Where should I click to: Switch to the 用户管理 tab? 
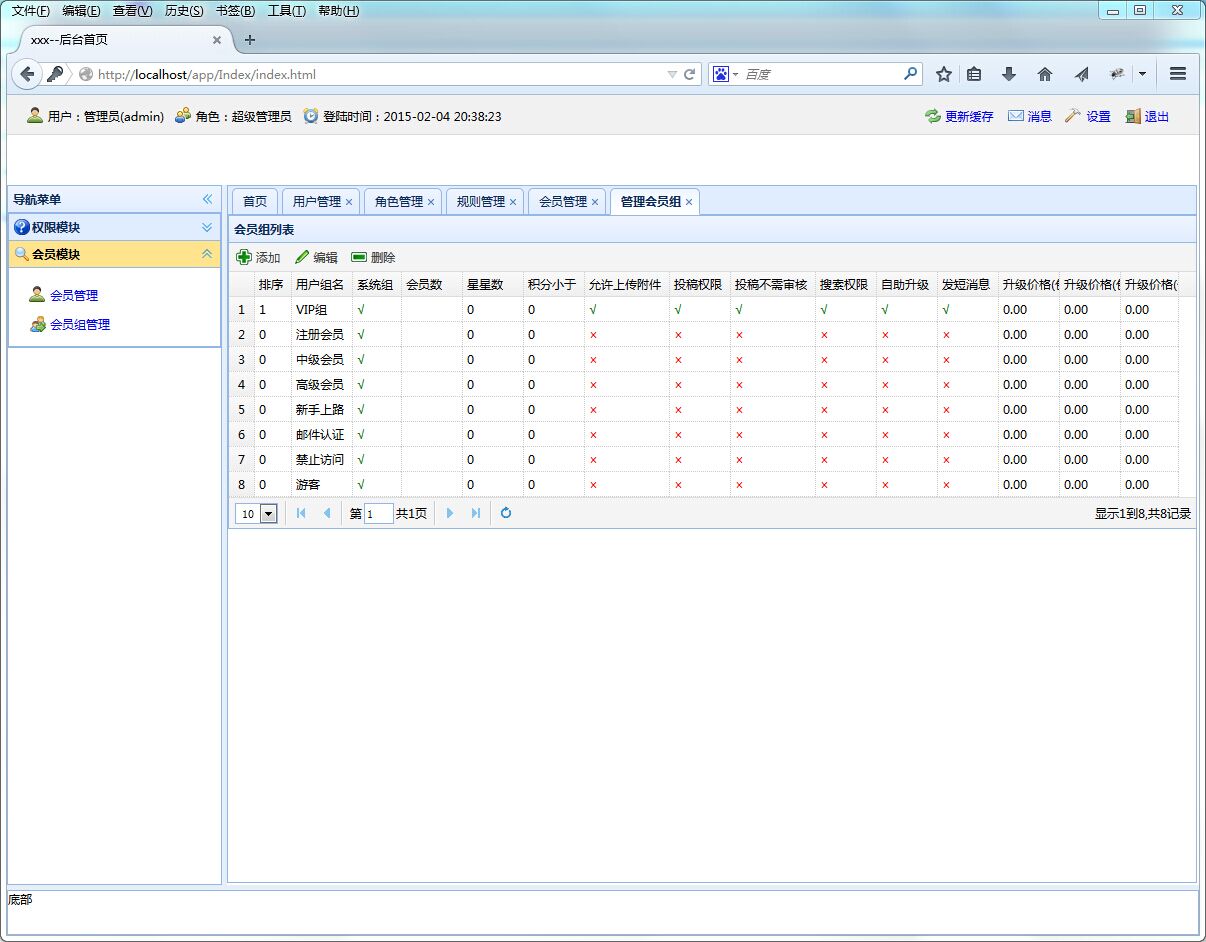317,202
